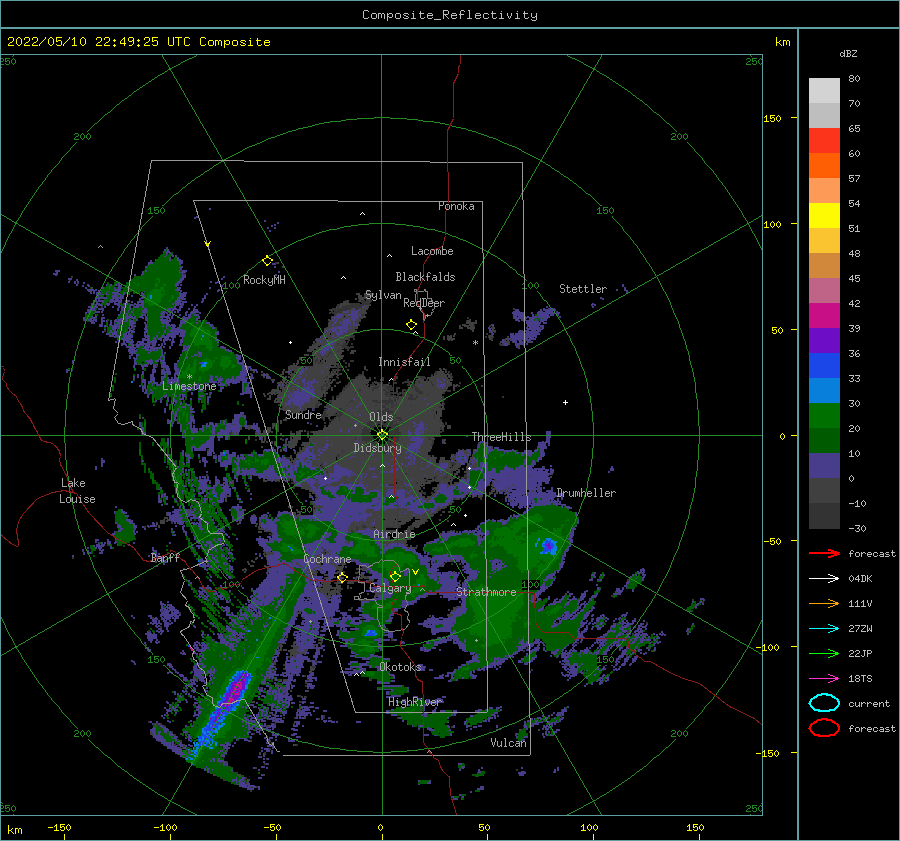Click the dBZ legend heading
The image size is (900, 841).
(x=848, y=53)
